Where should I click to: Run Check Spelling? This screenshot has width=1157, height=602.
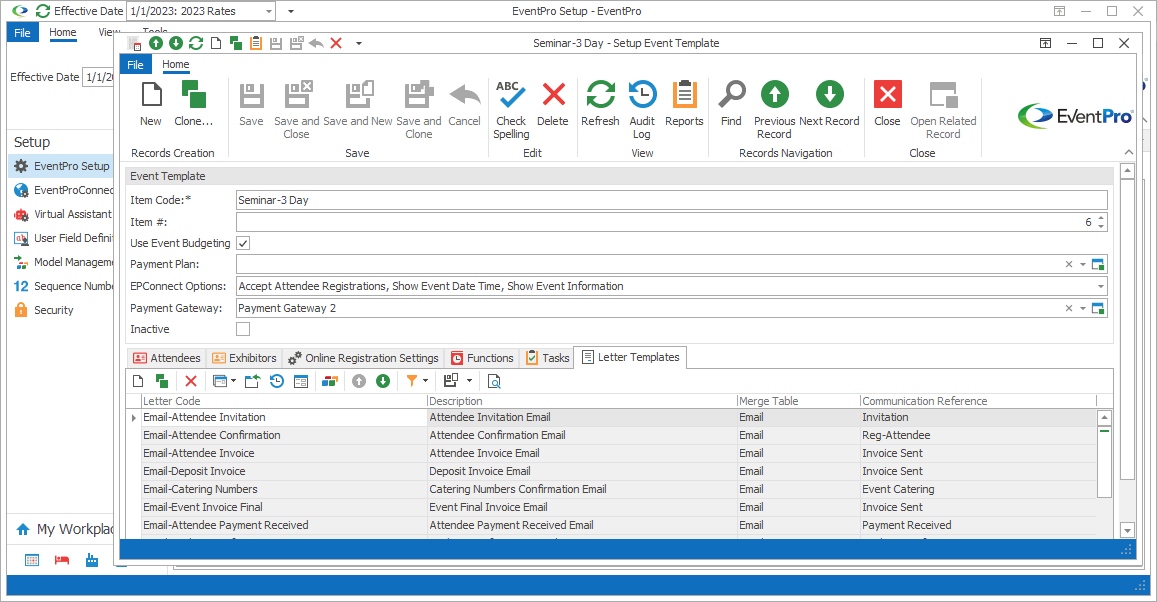pos(511,111)
